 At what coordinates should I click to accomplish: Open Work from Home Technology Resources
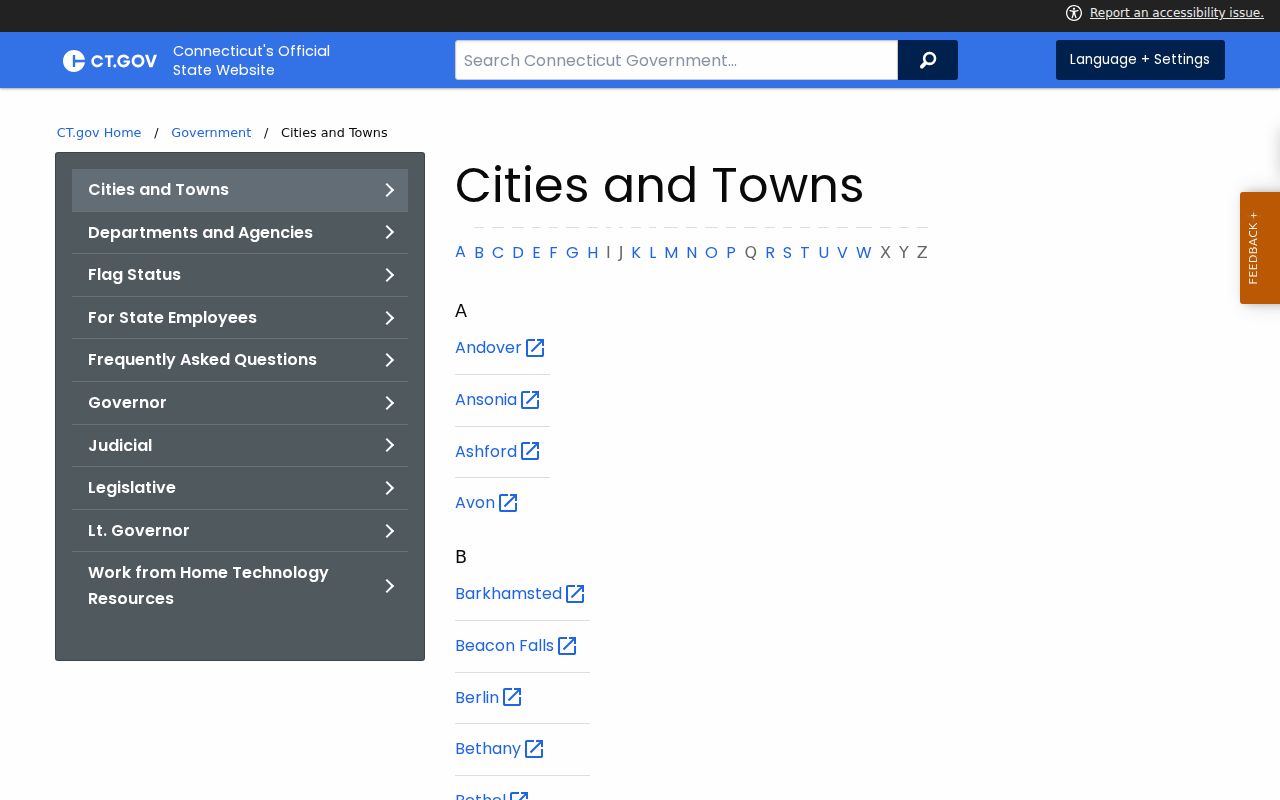(x=240, y=586)
